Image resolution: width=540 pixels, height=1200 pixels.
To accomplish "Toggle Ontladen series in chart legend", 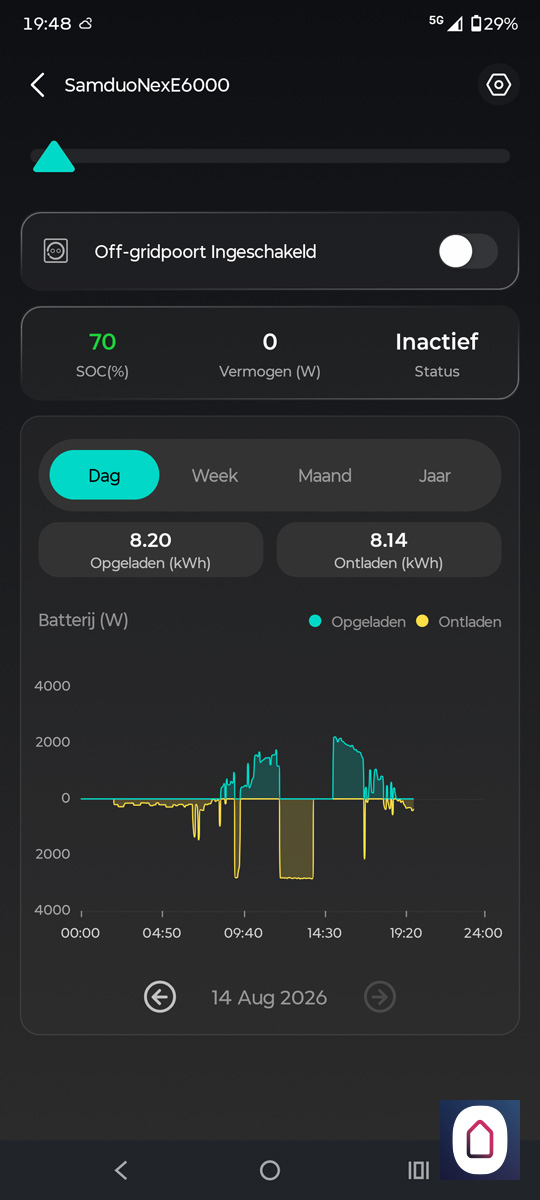I will (x=458, y=622).
